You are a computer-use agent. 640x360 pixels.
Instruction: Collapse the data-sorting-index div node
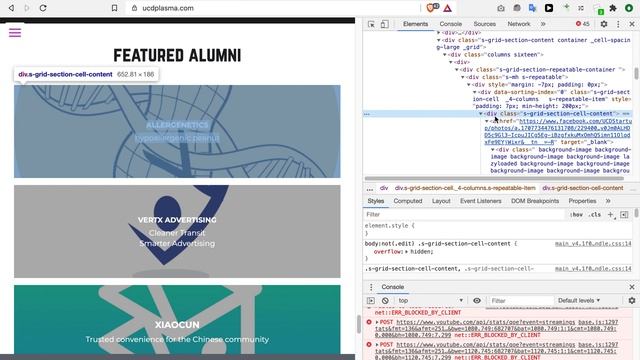[475, 92]
